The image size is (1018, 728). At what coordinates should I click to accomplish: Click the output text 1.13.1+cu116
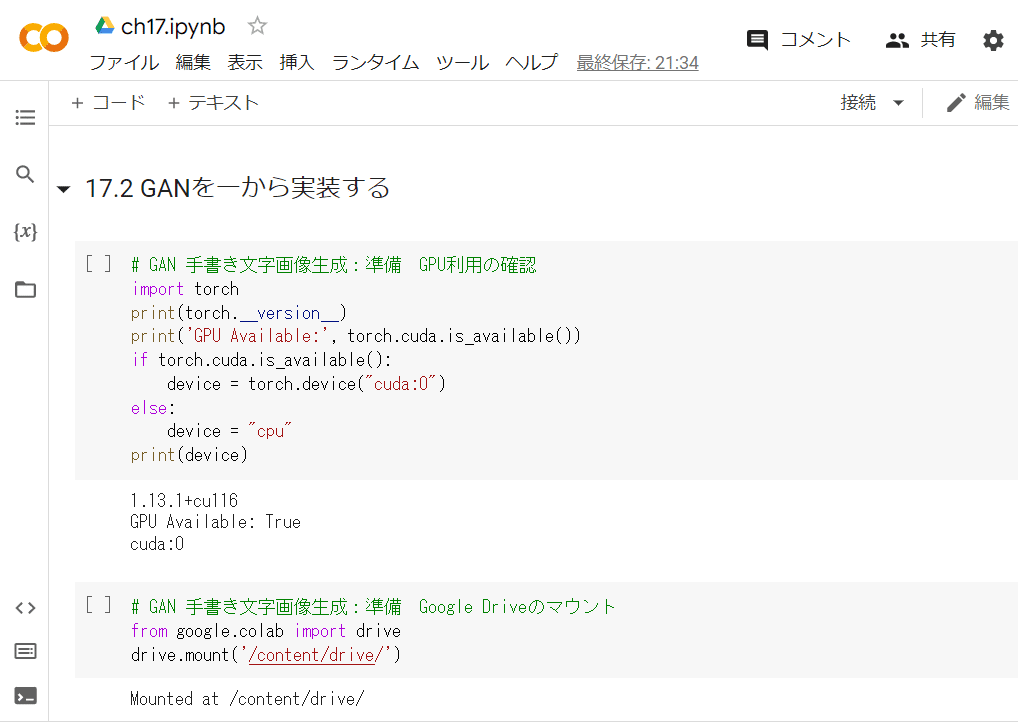pyautogui.click(x=184, y=500)
